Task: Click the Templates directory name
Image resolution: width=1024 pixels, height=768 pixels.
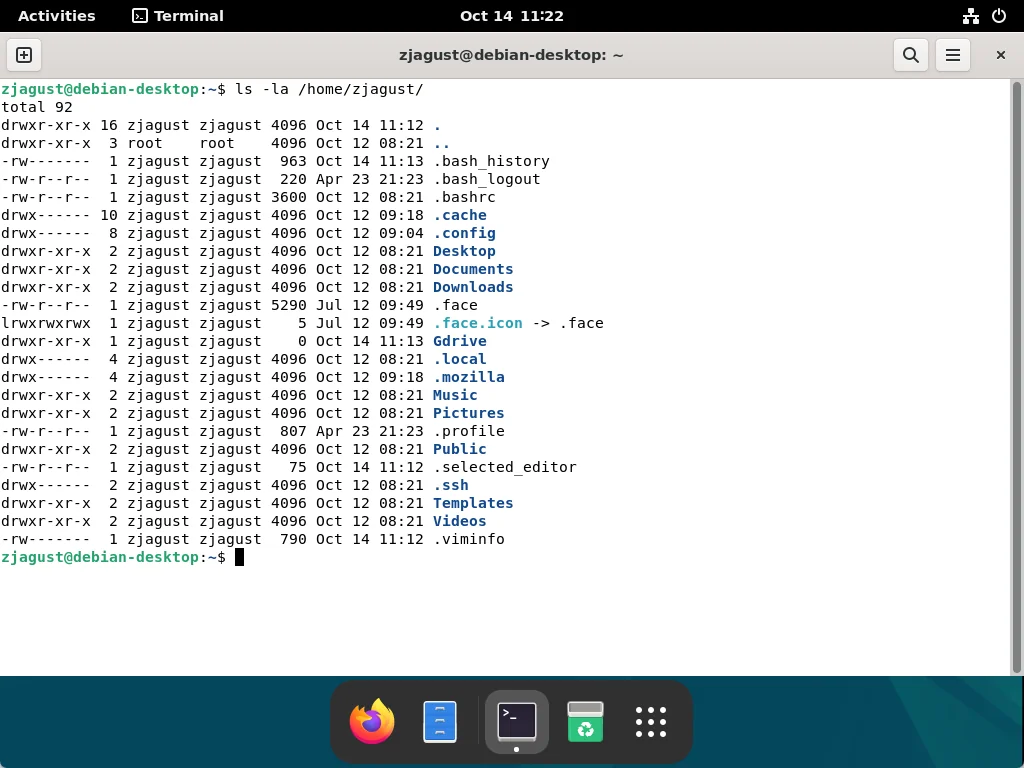Action: (473, 504)
